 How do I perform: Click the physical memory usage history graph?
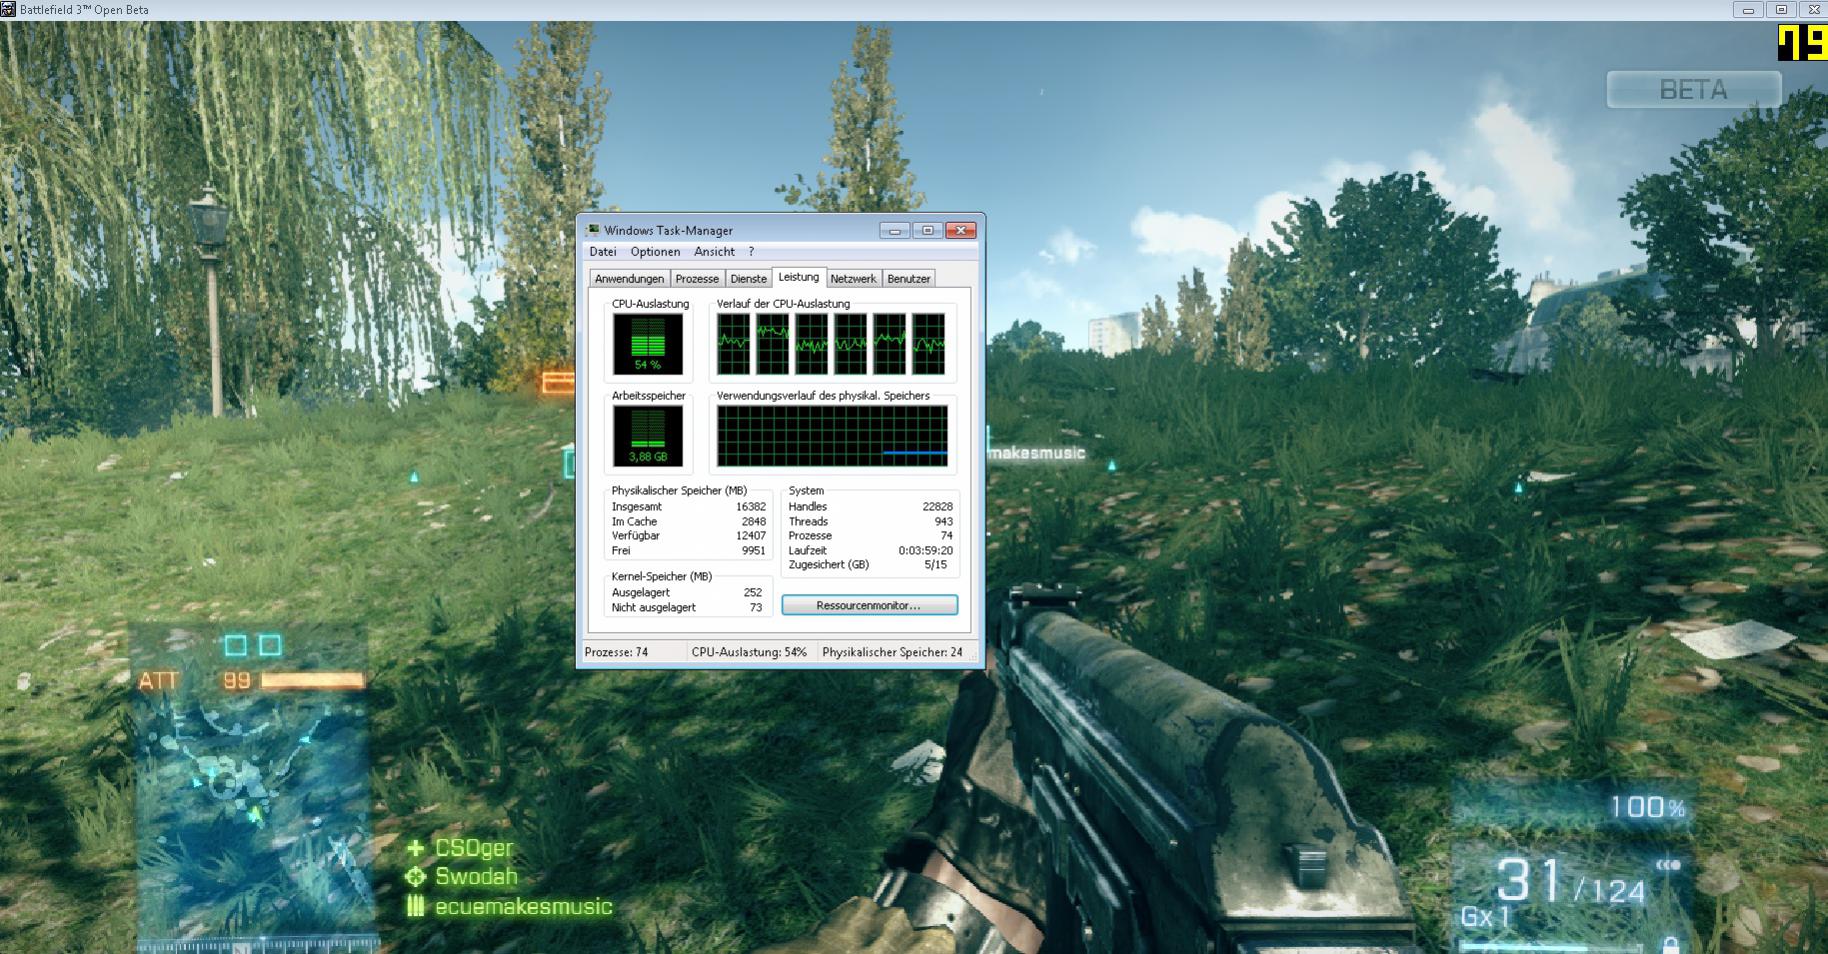pos(832,436)
